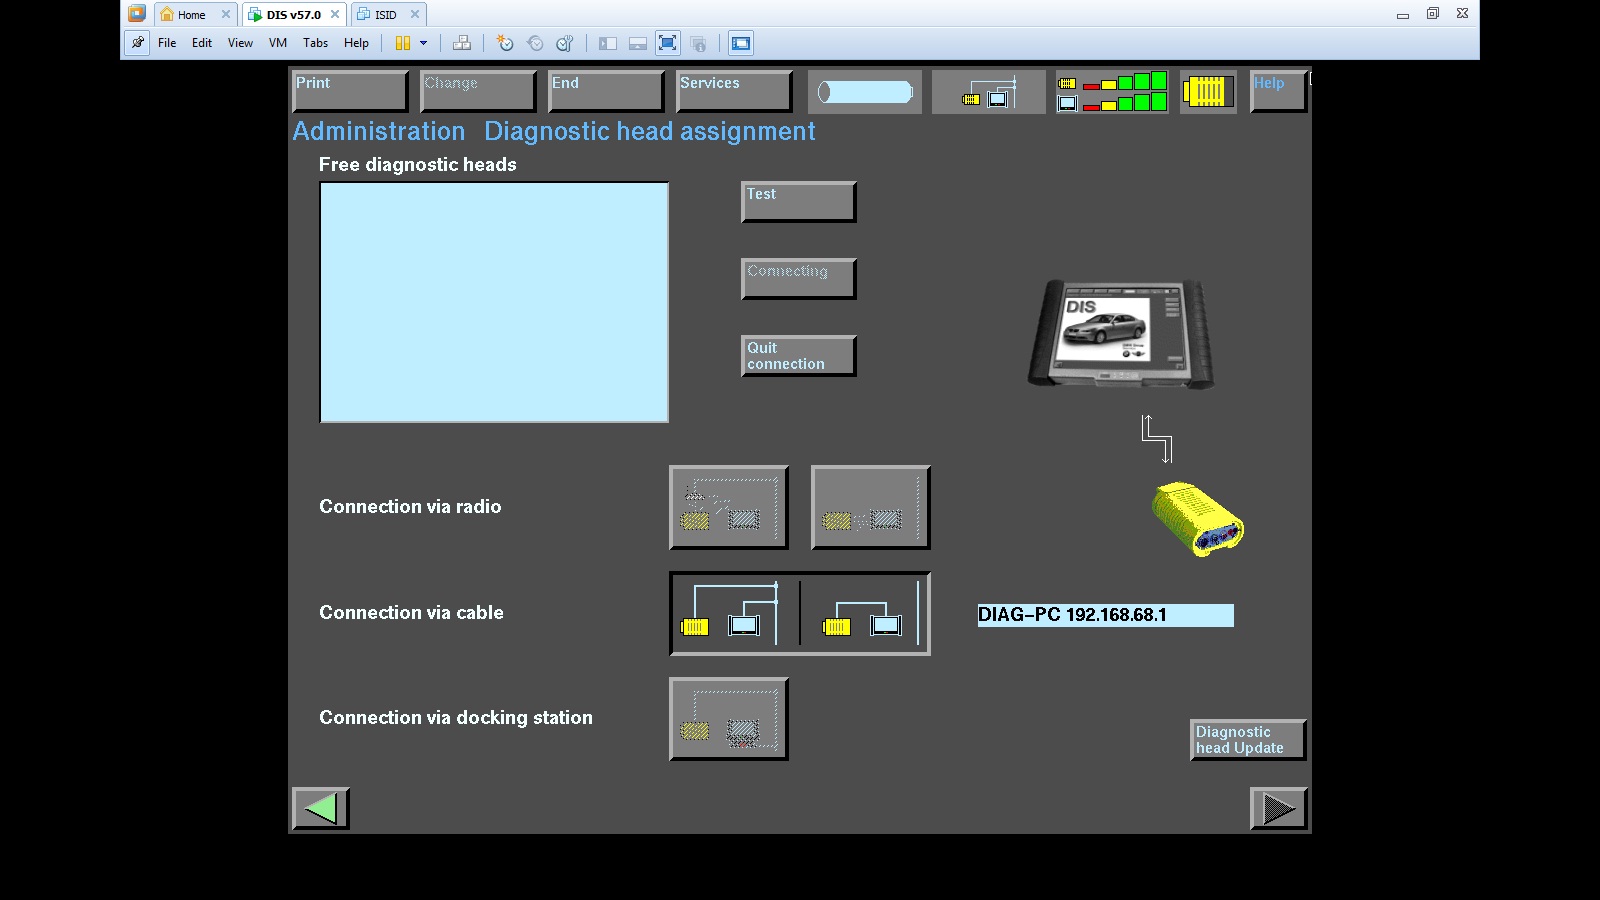Take a VM snapshot from the toolbar
The height and width of the screenshot is (900, 1600).
pyautogui.click(x=505, y=43)
